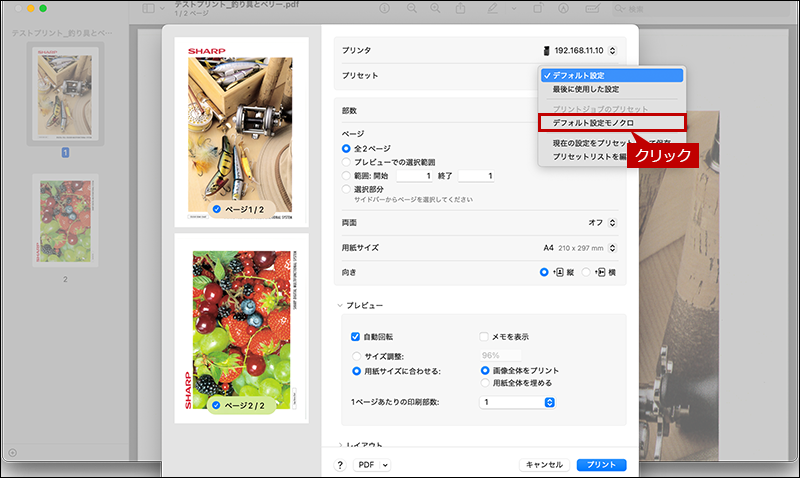The height and width of the screenshot is (478, 800).
Task: Click the range start page input field
Action: (415, 175)
